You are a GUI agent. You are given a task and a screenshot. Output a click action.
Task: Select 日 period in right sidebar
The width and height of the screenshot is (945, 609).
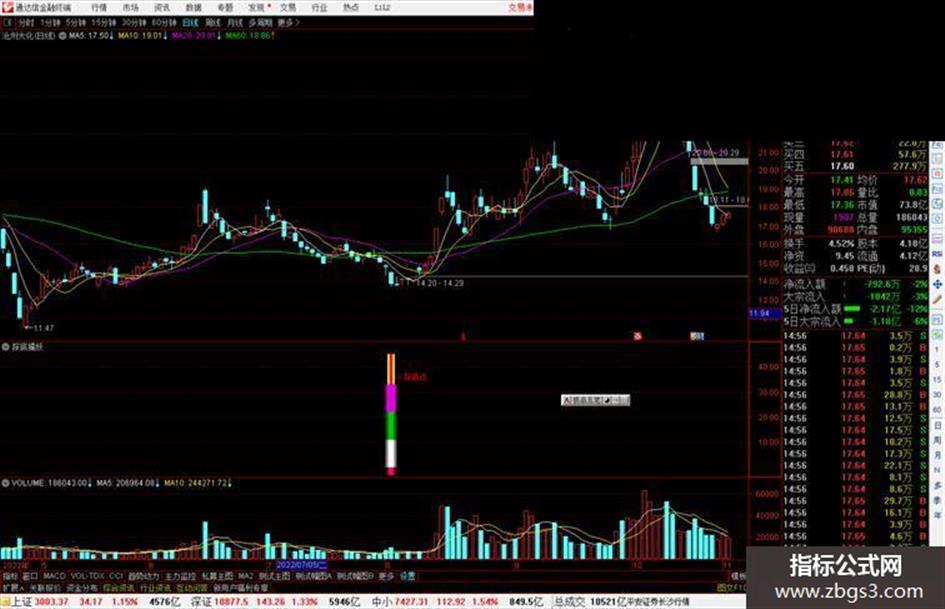[937, 426]
